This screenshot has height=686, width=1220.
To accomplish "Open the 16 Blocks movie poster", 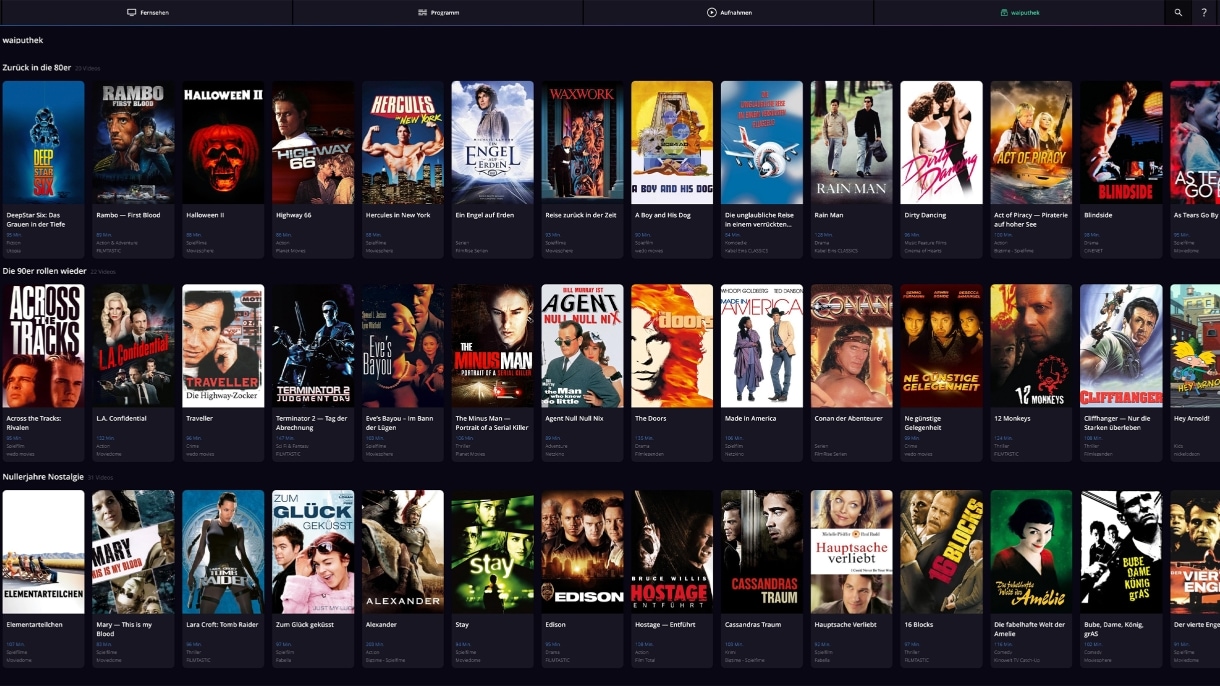I will pos(942,551).
